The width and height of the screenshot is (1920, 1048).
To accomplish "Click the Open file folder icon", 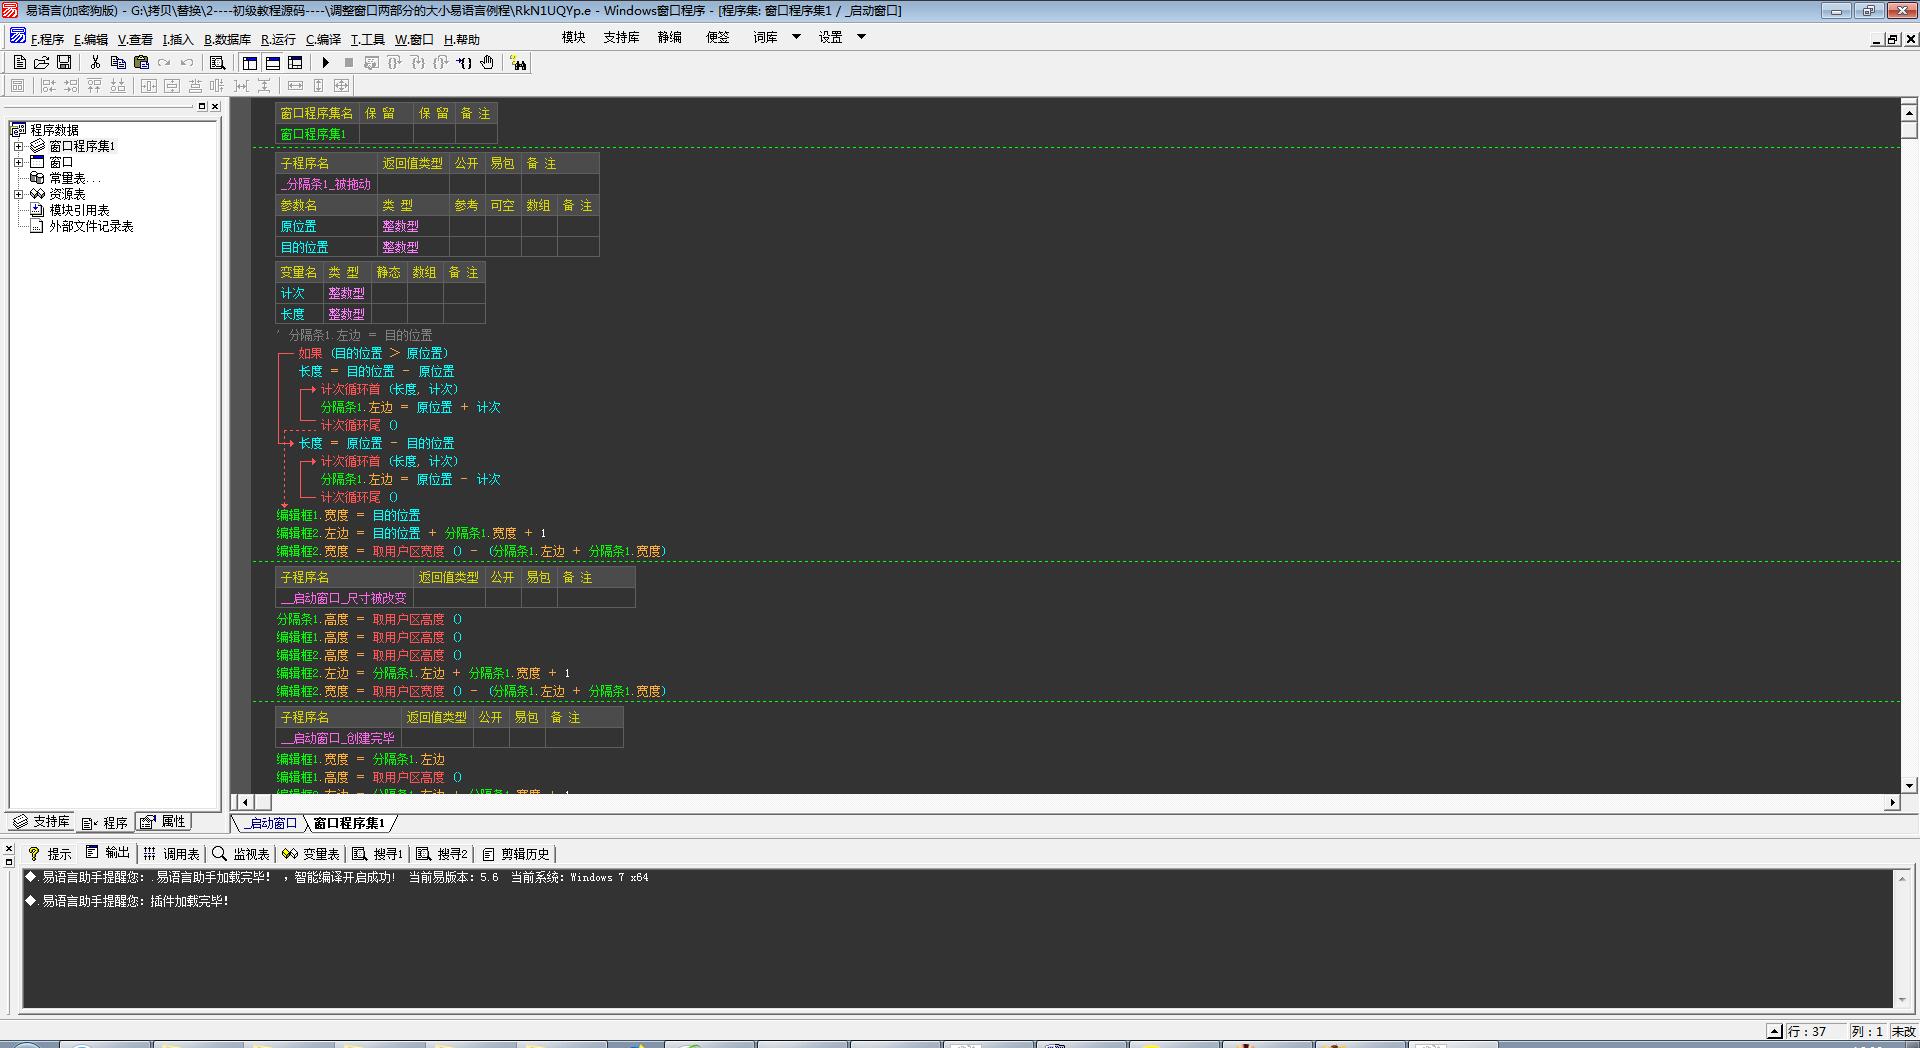I will [42, 62].
